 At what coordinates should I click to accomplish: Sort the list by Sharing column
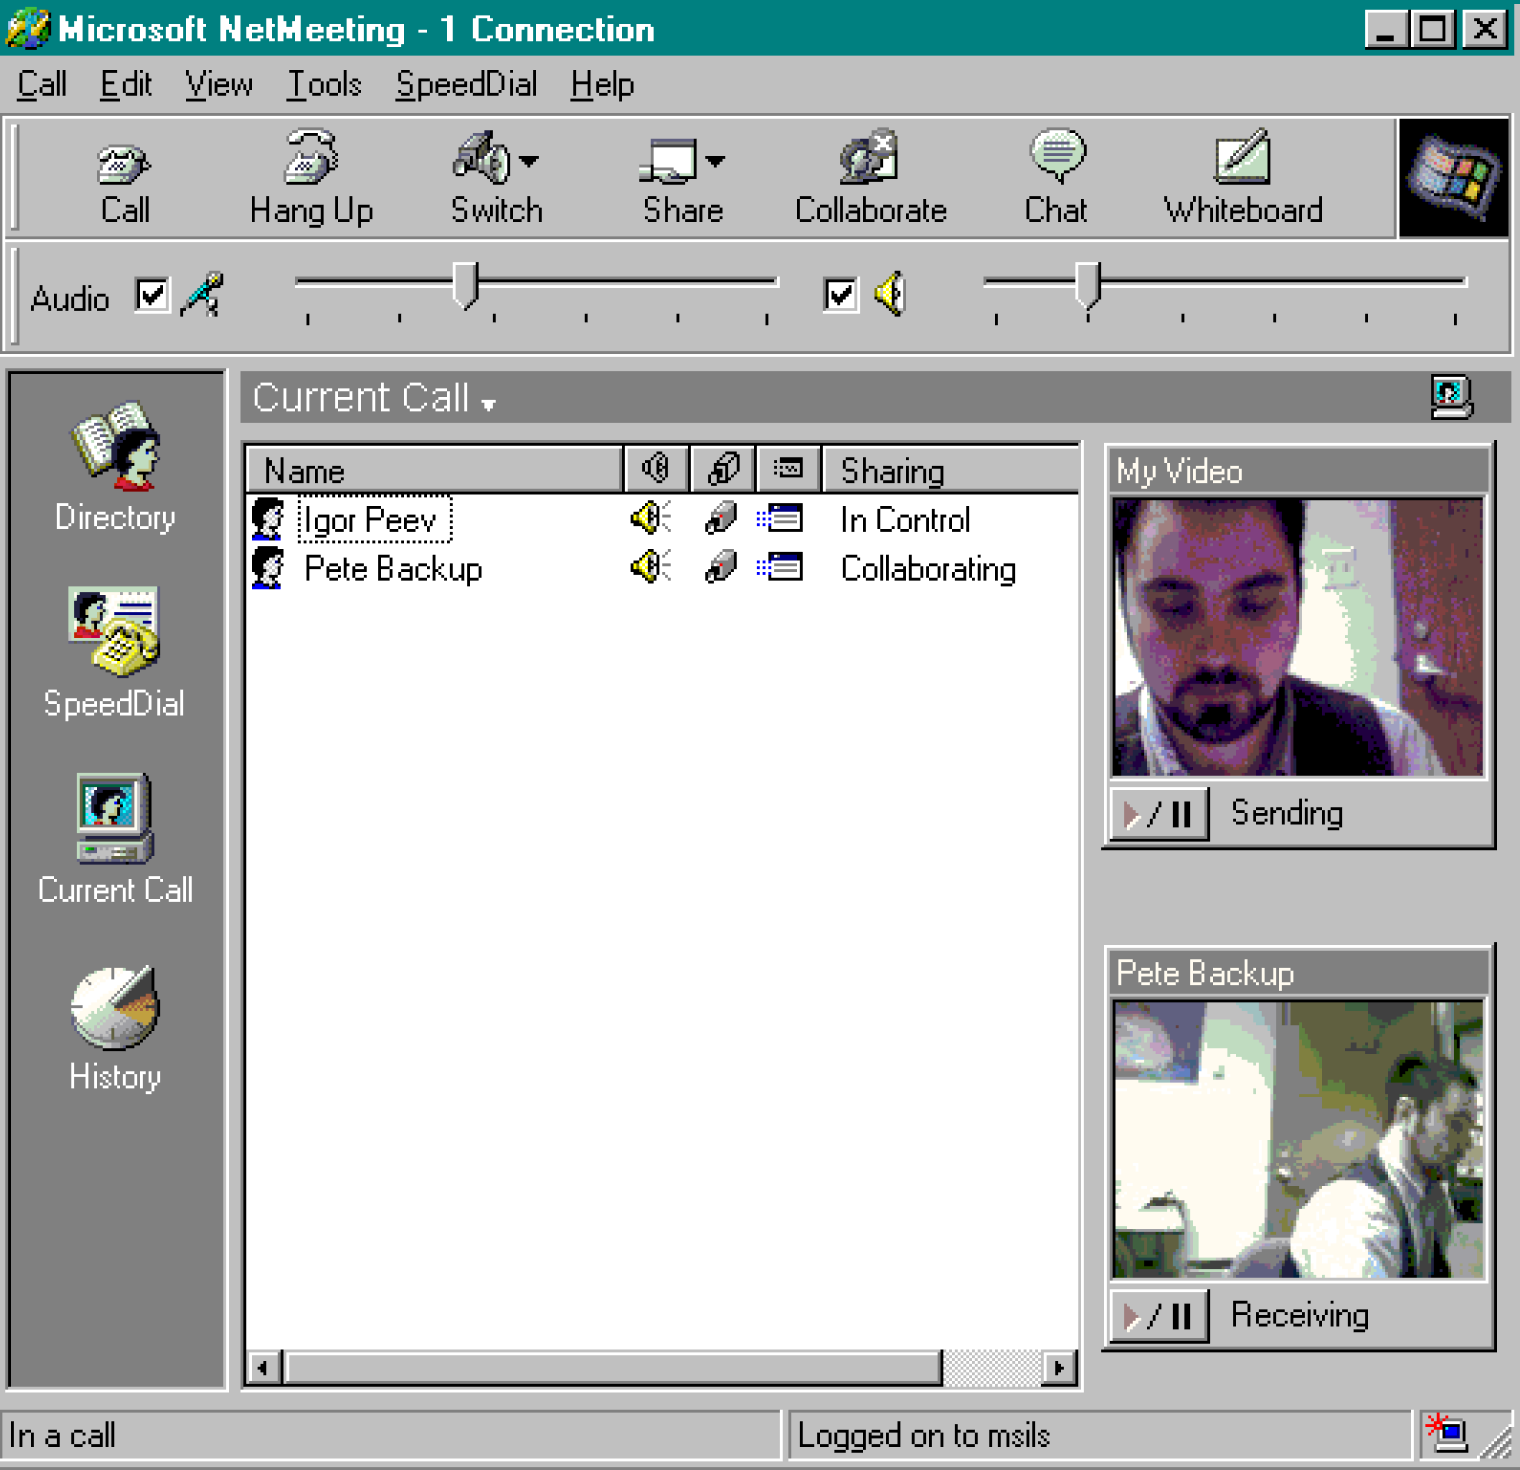950,470
